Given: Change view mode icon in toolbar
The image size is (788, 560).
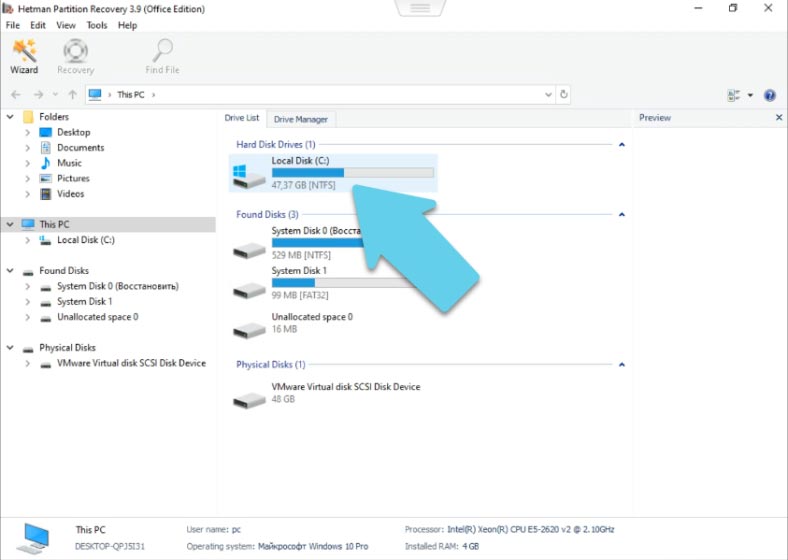Looking at the screenshot, I should pyautogui.click(x=733, y=95).
